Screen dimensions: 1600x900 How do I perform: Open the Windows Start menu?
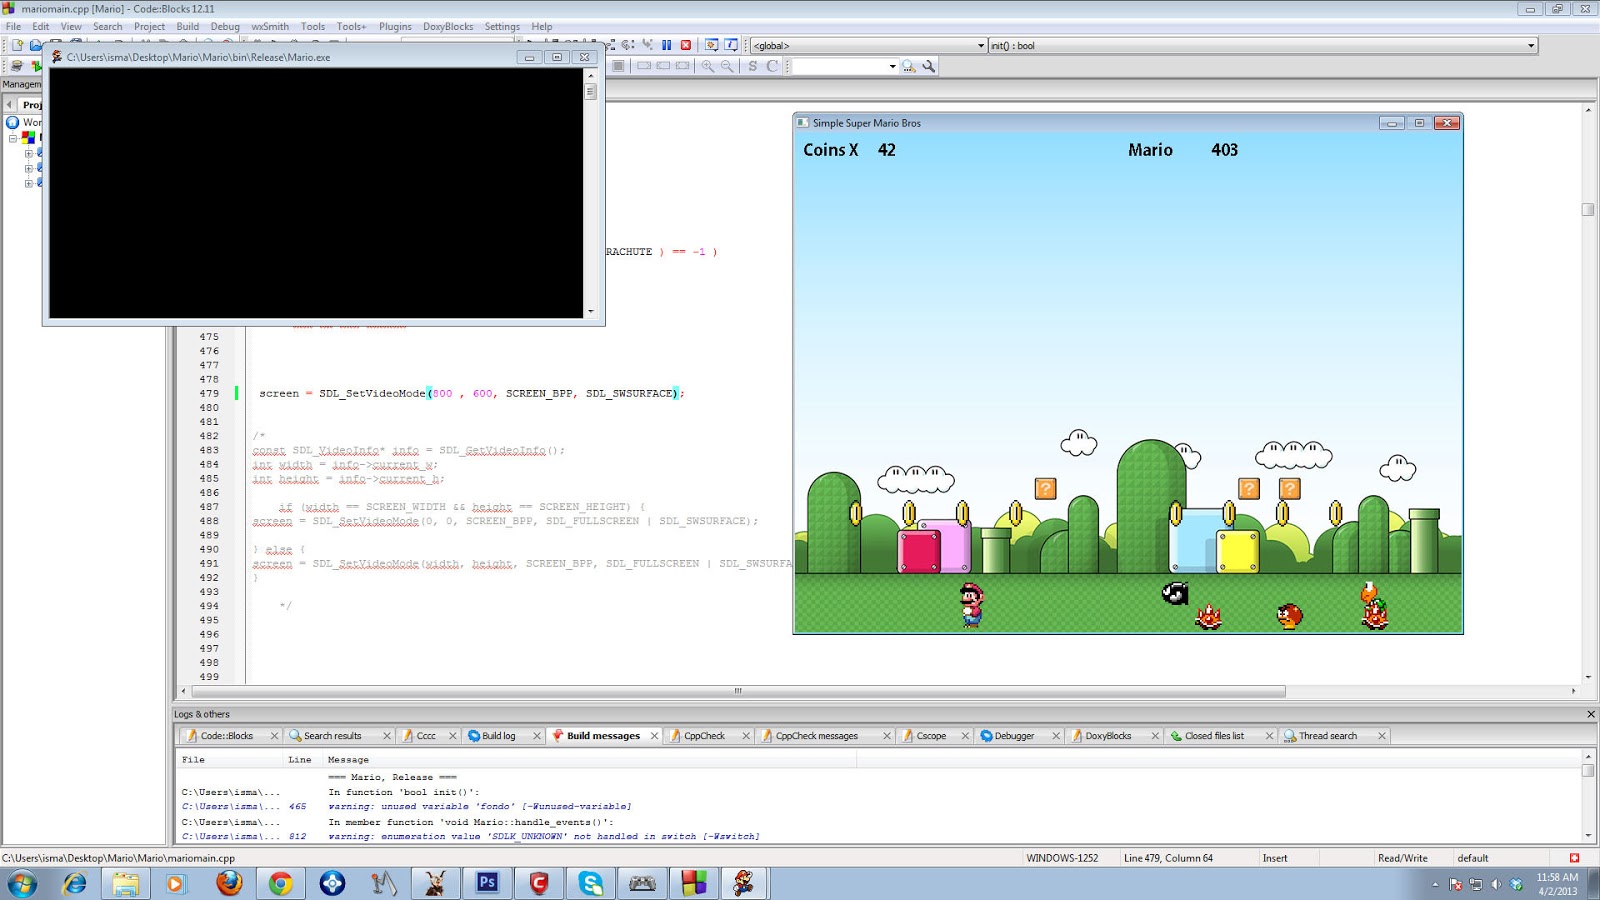[22, 884]
